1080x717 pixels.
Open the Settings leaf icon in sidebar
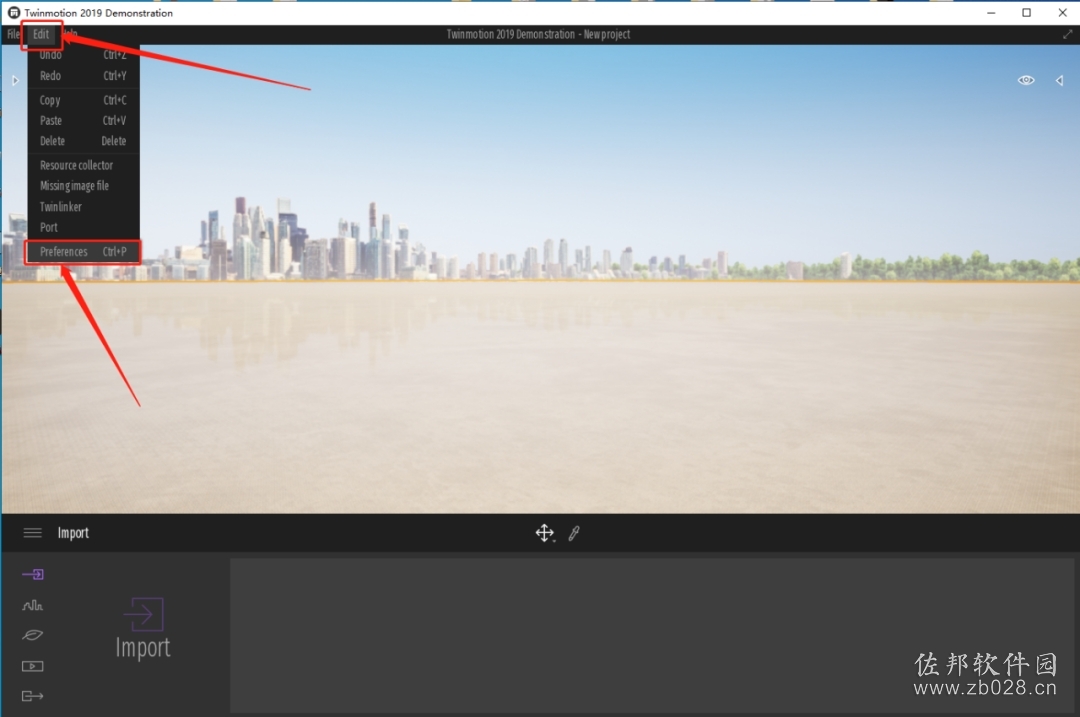(32, 635)
